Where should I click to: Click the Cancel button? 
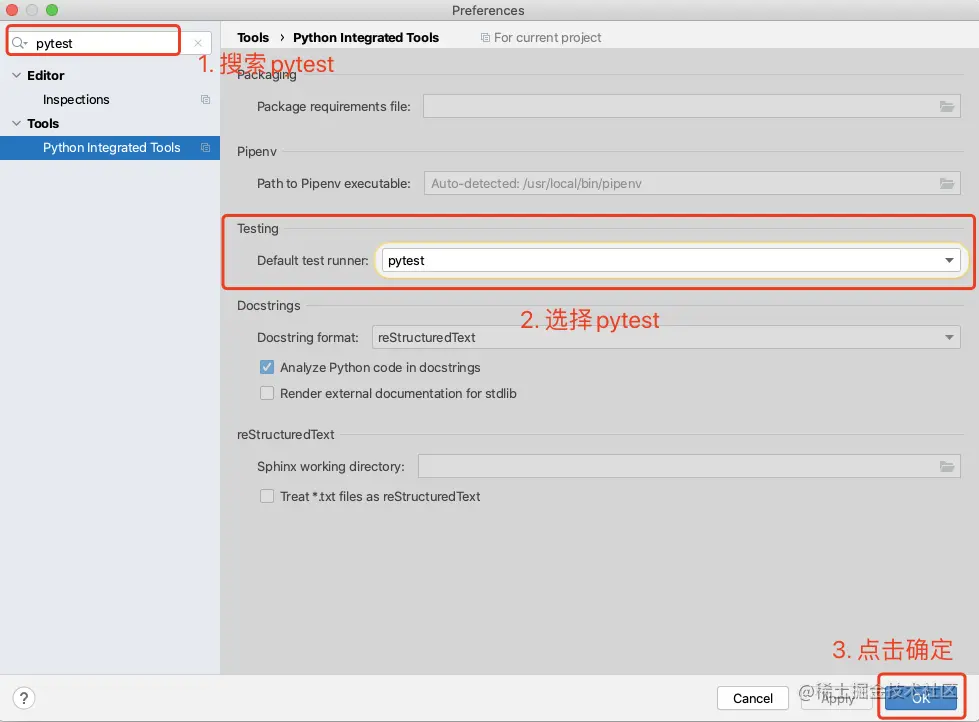click(752, 698)
